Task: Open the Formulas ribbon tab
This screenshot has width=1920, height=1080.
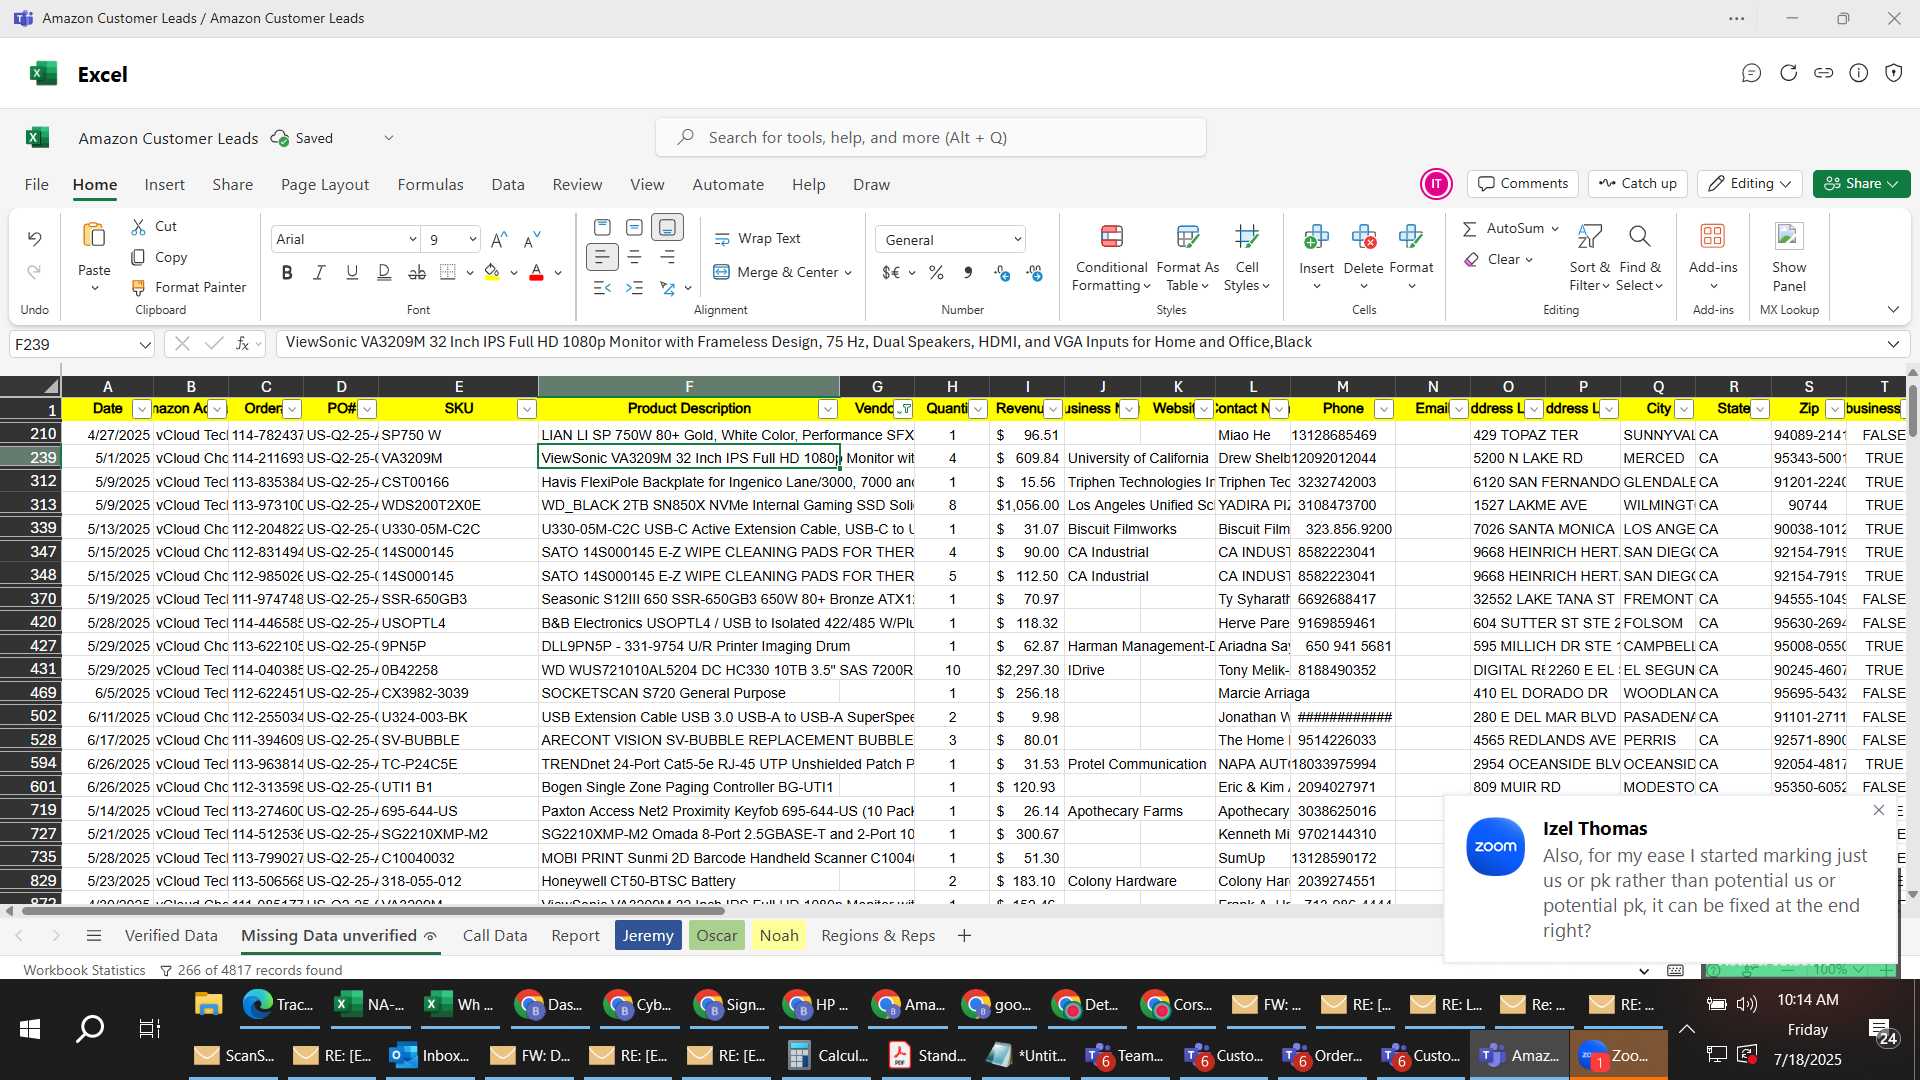Action: click(430, 185)
